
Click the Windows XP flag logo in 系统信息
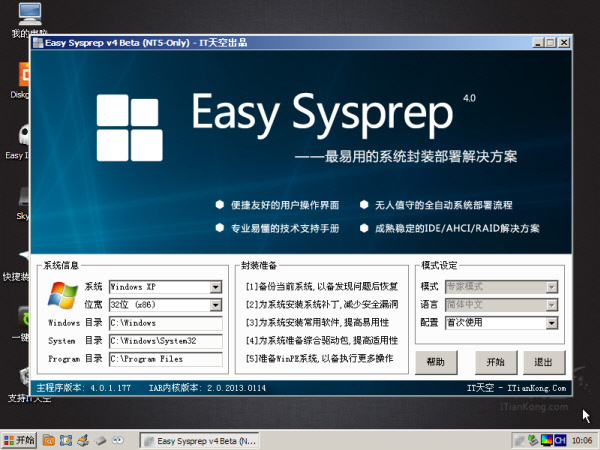62,295
